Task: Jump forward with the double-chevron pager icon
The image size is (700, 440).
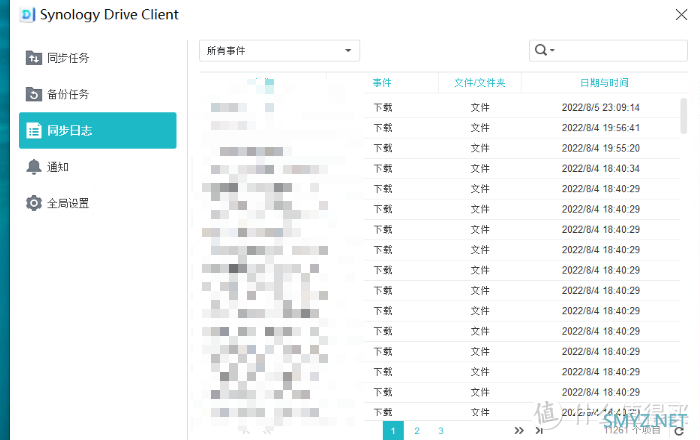Action: [519, 431]
